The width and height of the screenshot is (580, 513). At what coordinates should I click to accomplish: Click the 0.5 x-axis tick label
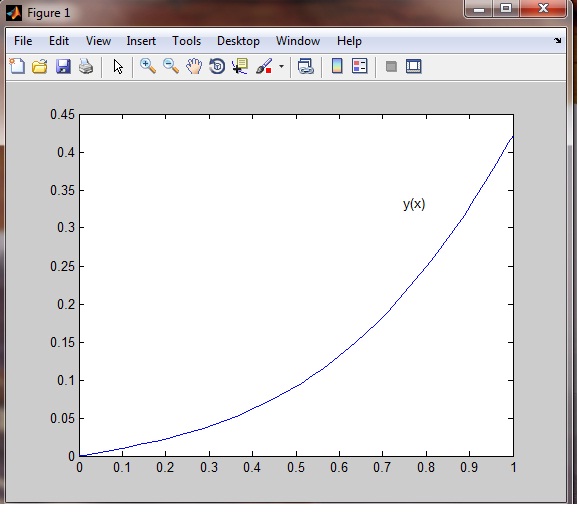(x=296, y=468)
